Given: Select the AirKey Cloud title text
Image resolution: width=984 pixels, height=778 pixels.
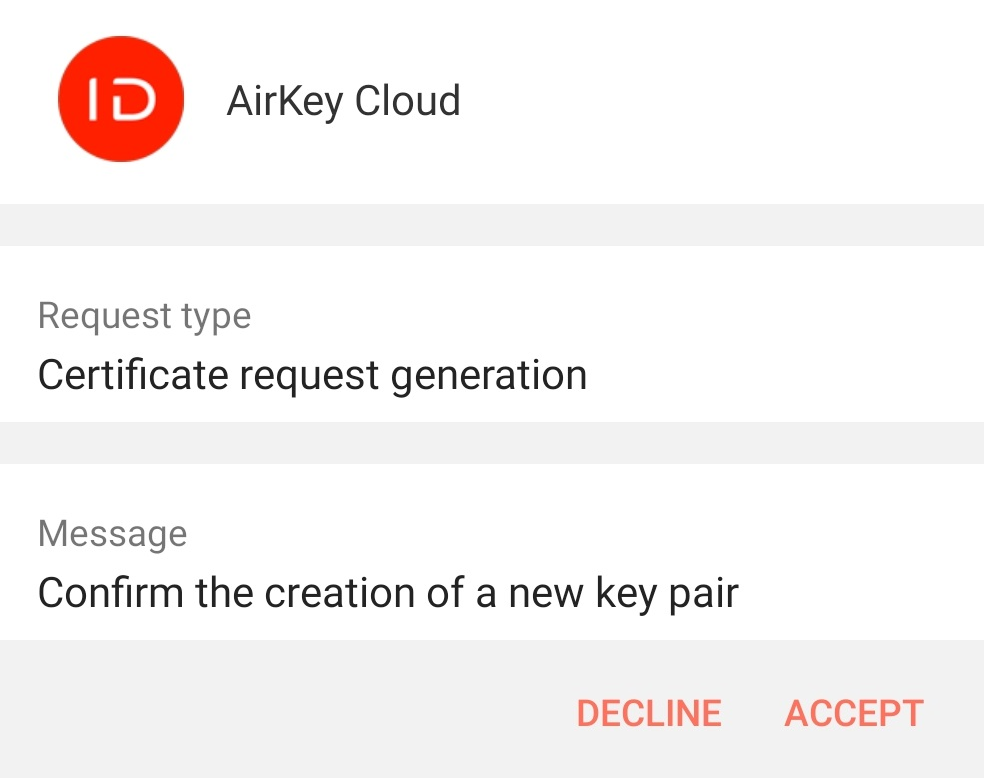Looking at the screenshot, I should 343,101.
